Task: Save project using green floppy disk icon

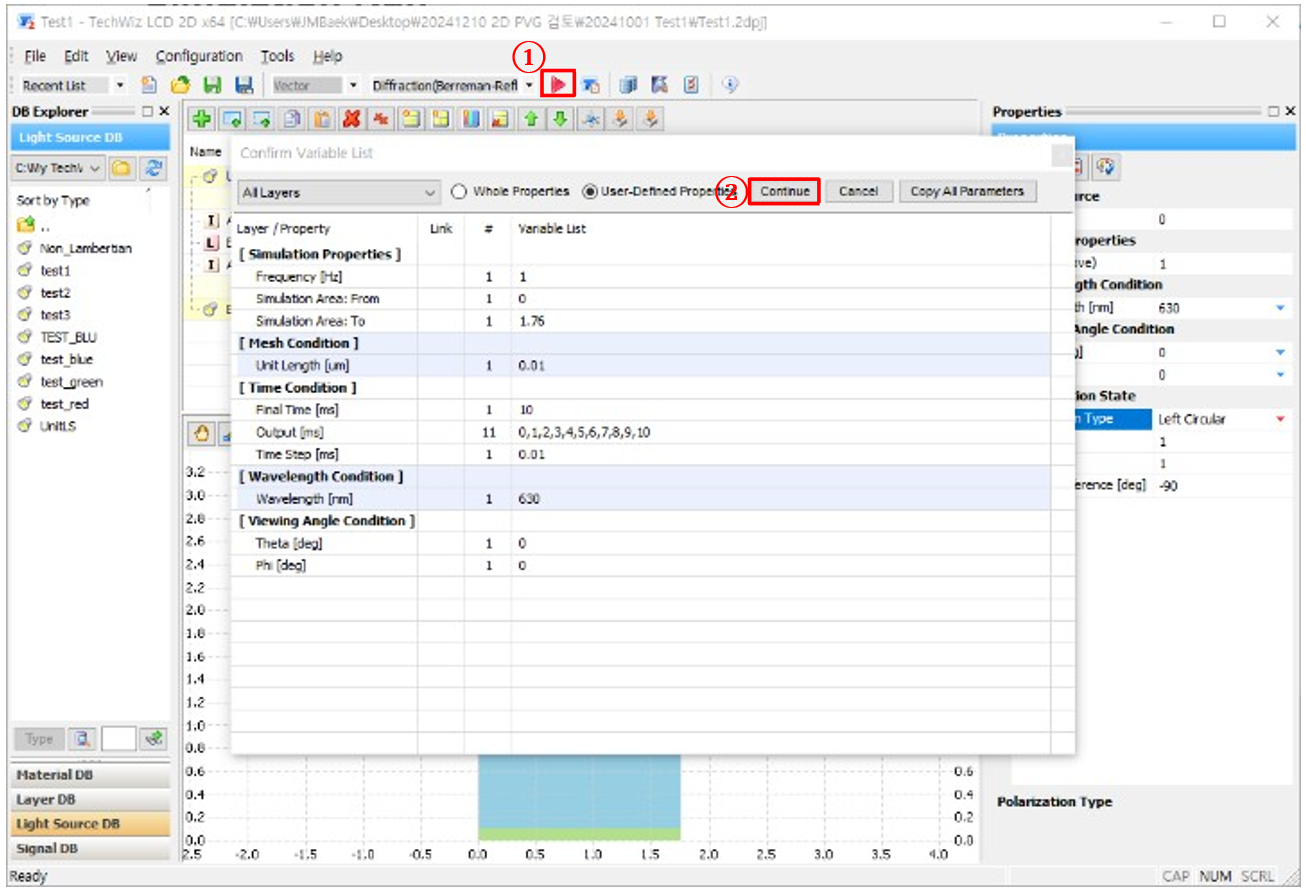Action: pos(212,86)
